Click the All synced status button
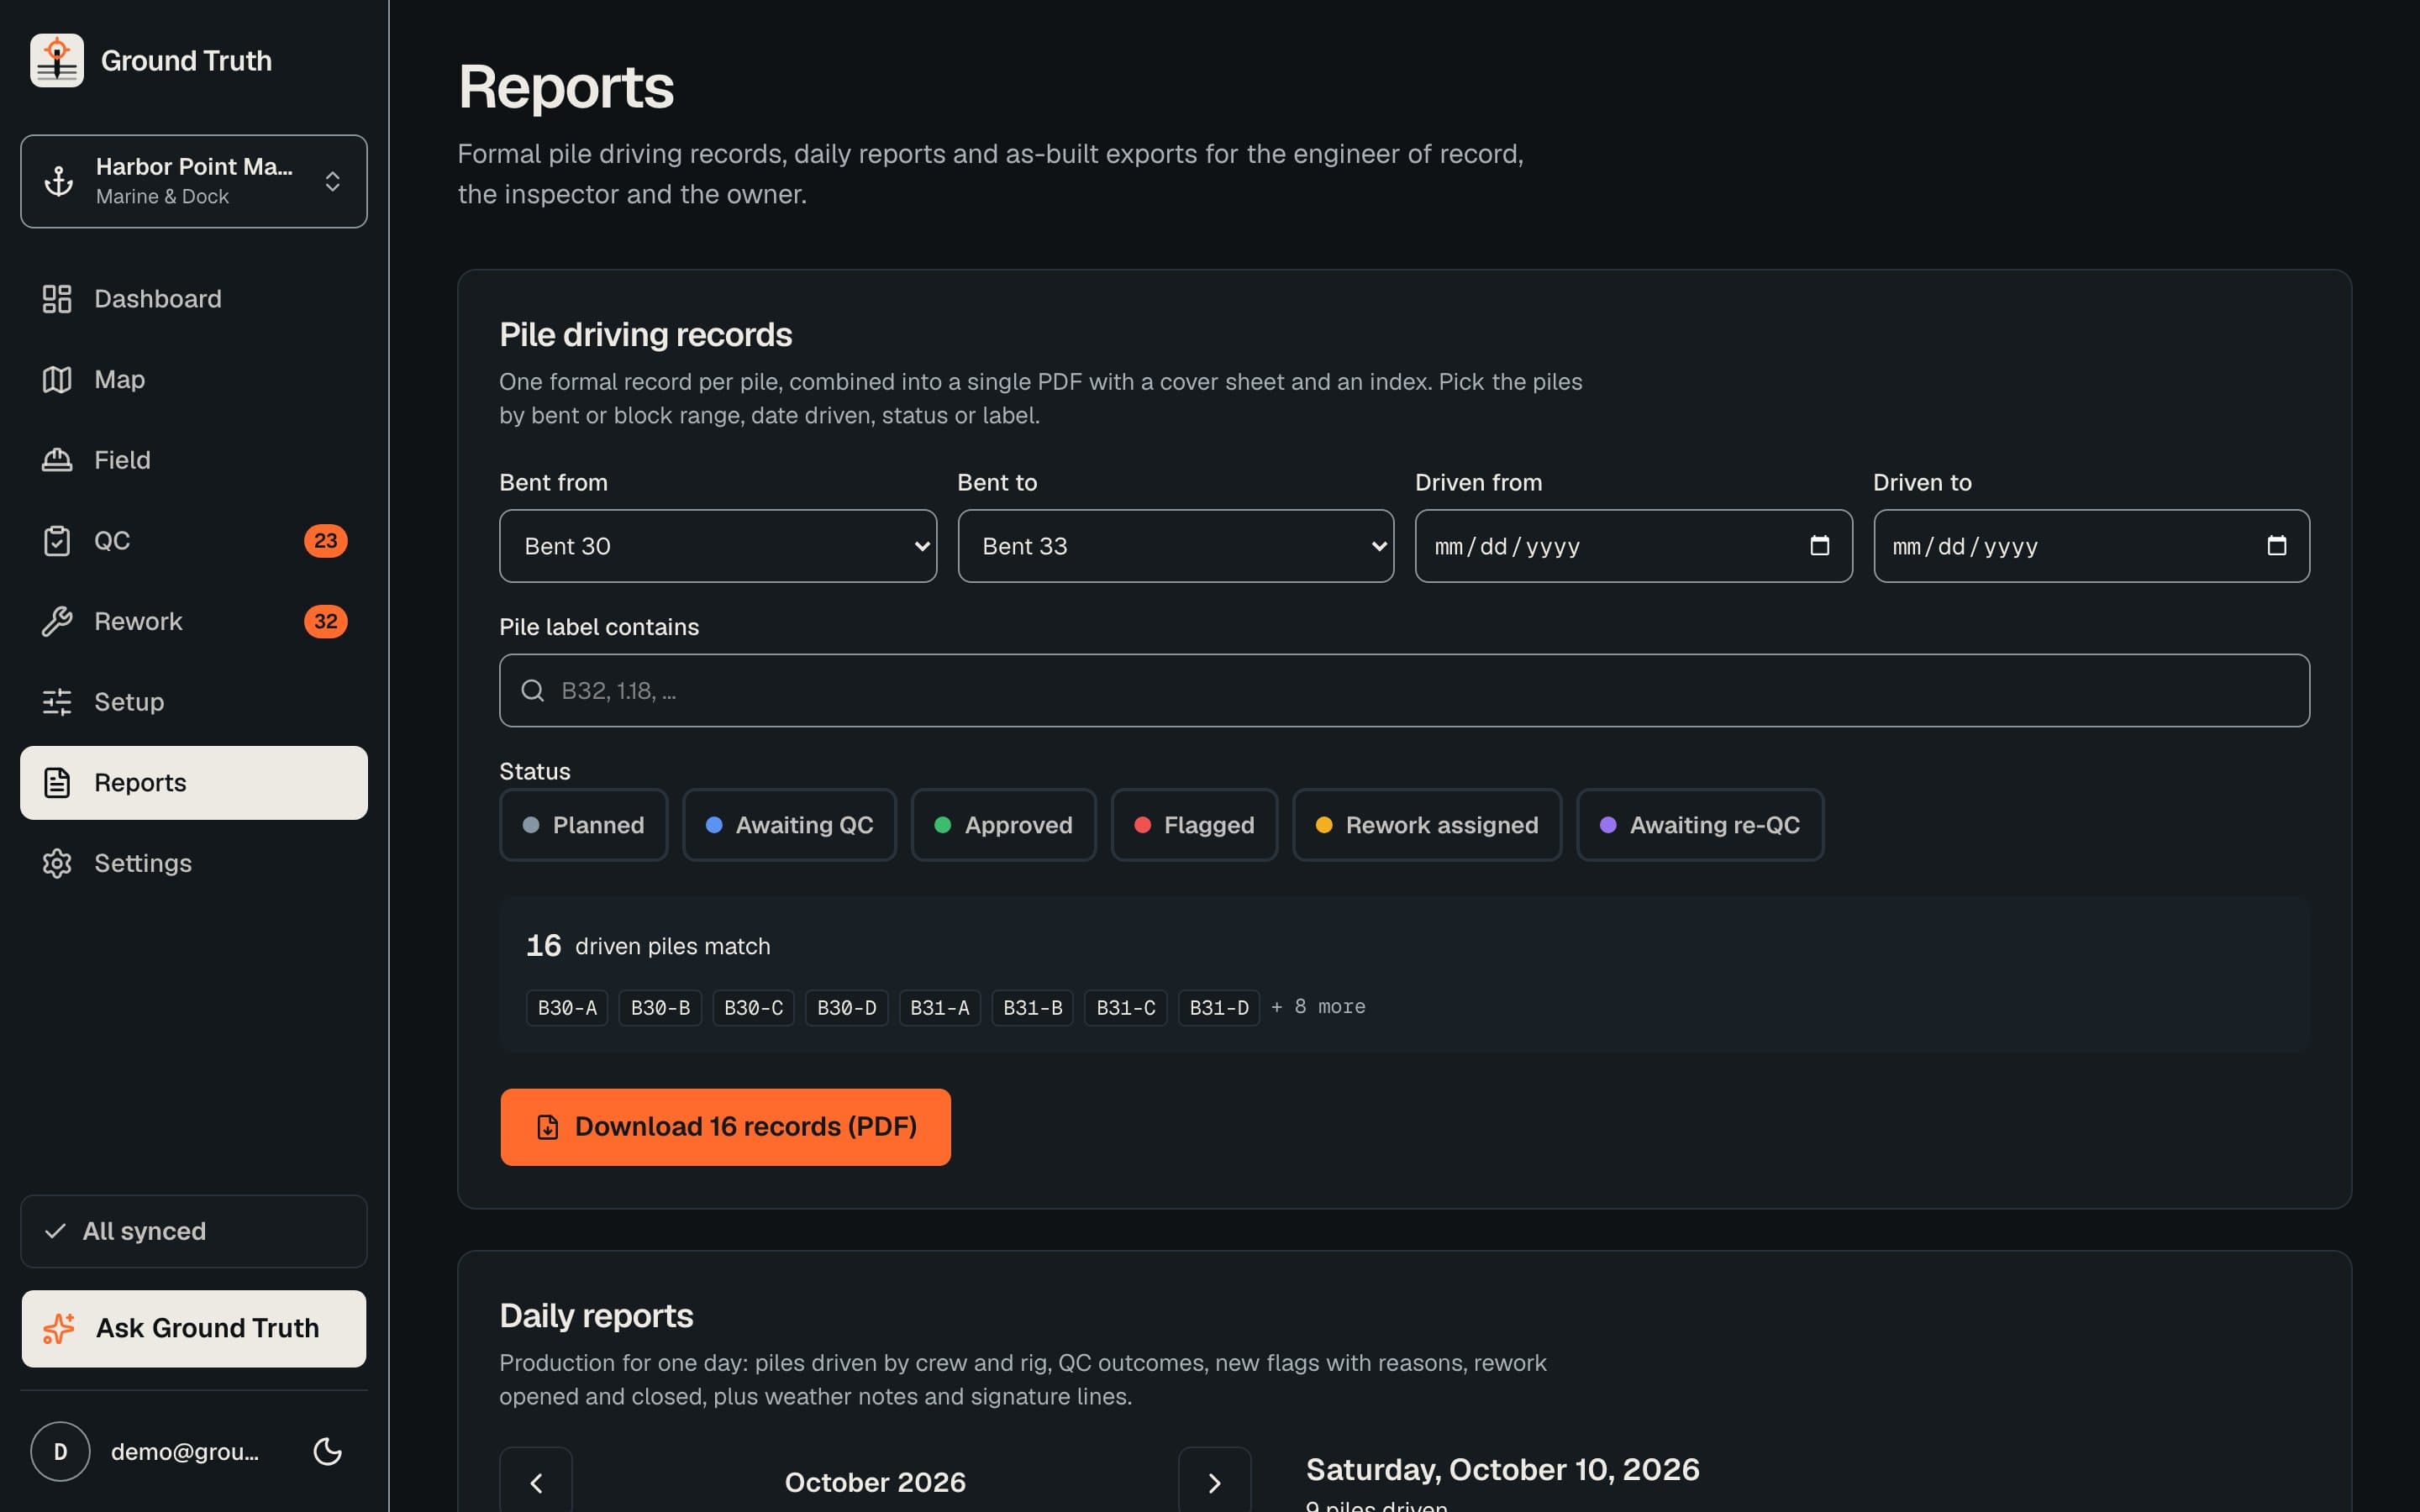Viewport: 2420px width, 1512px height. coord(194,1231)
